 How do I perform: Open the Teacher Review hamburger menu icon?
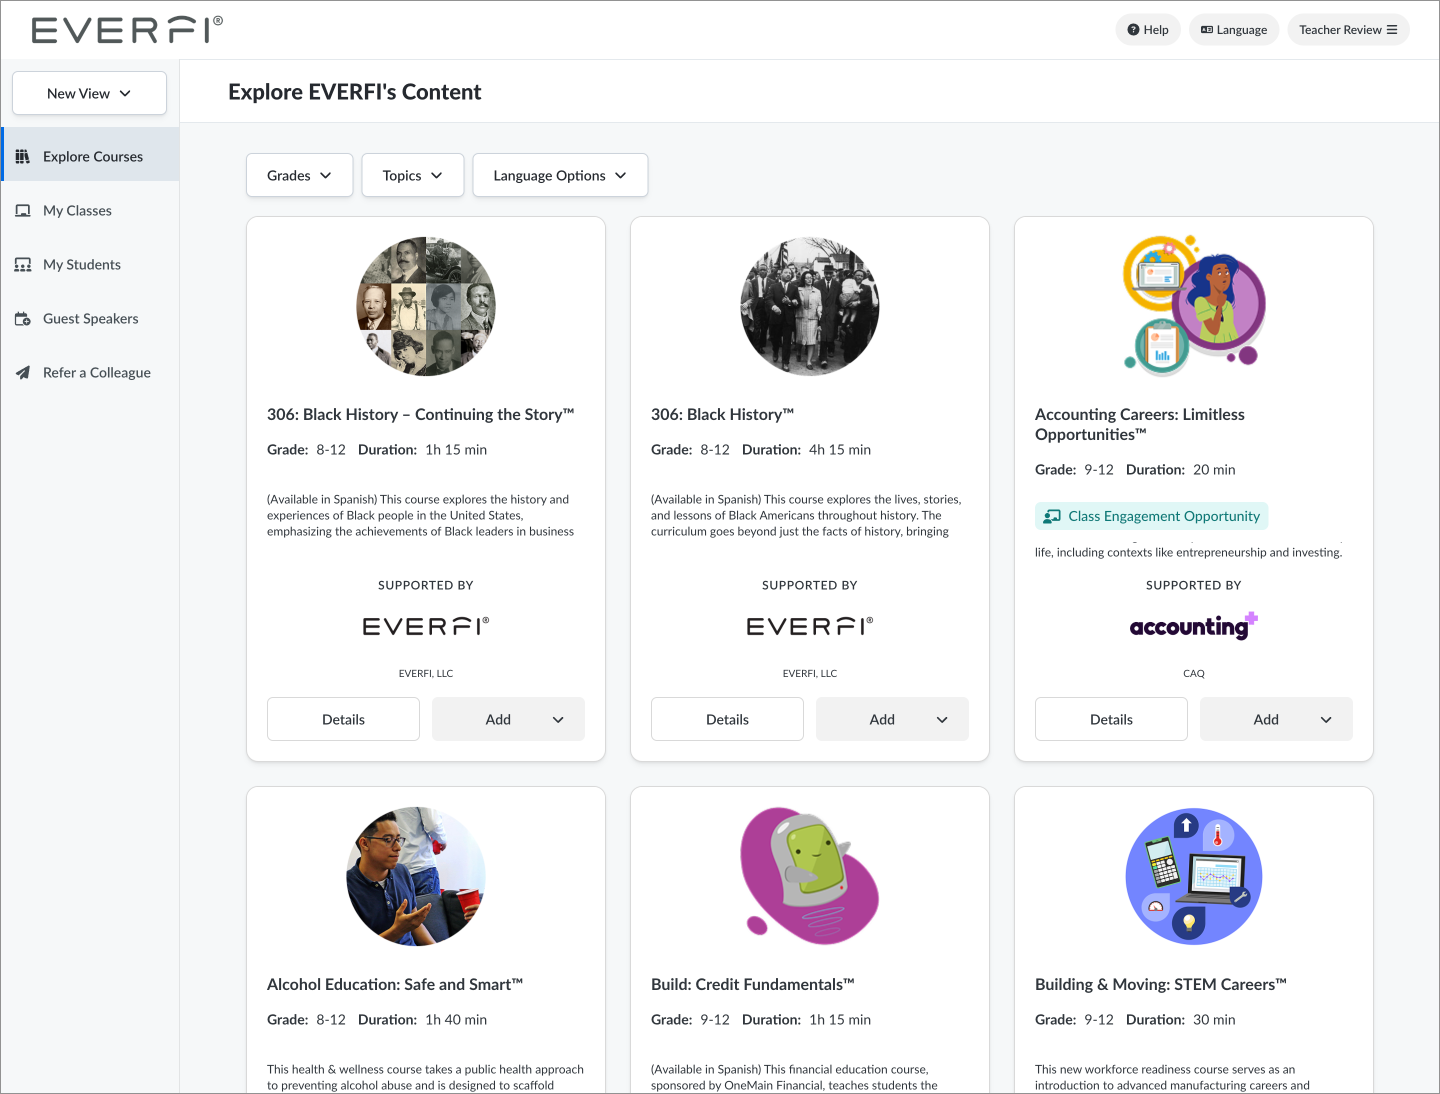1392,30
